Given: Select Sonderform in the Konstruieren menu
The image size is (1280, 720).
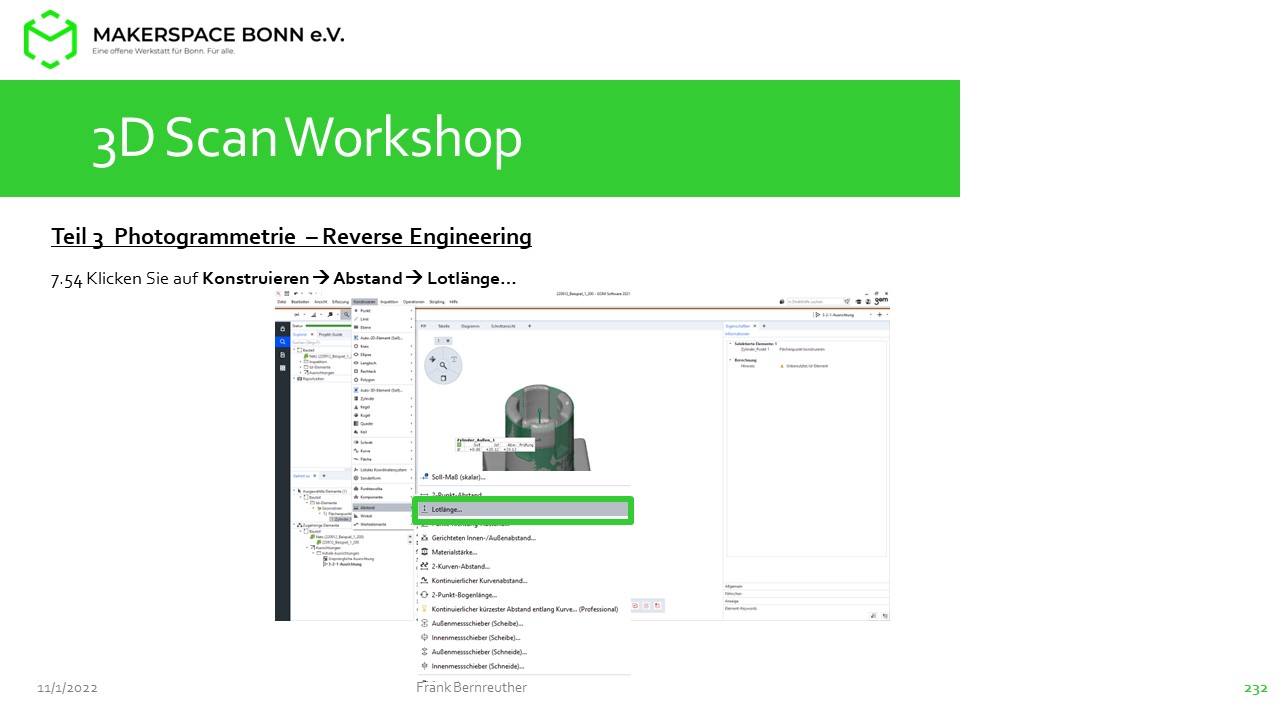Looking at the screenshot, I should pos(383,478).
